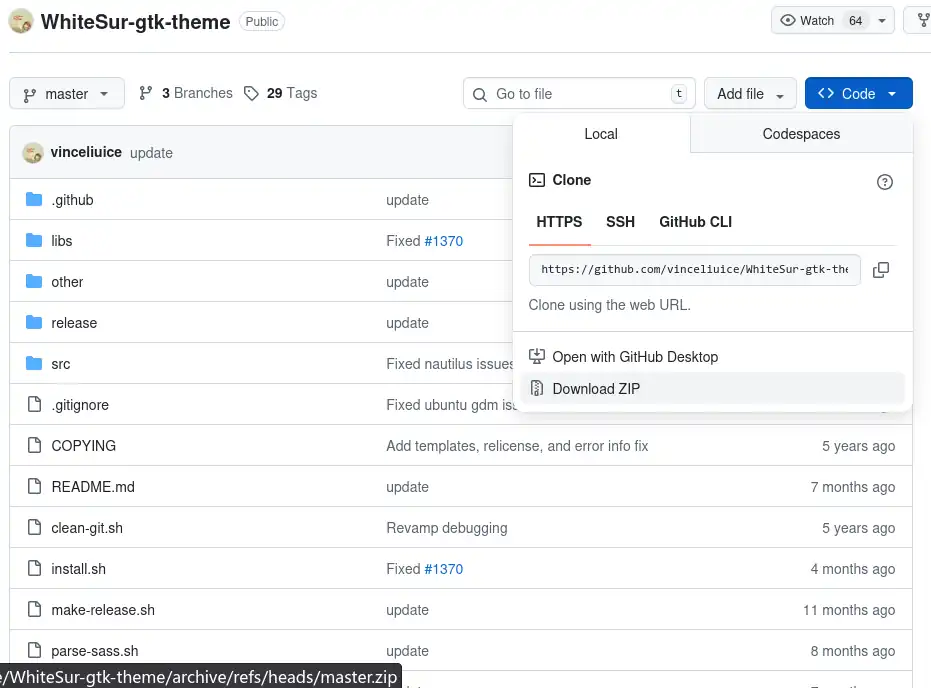Click the Download ZIP archive icon
The height and width of the screenshot is (688, 931).
tap(538, 388)
